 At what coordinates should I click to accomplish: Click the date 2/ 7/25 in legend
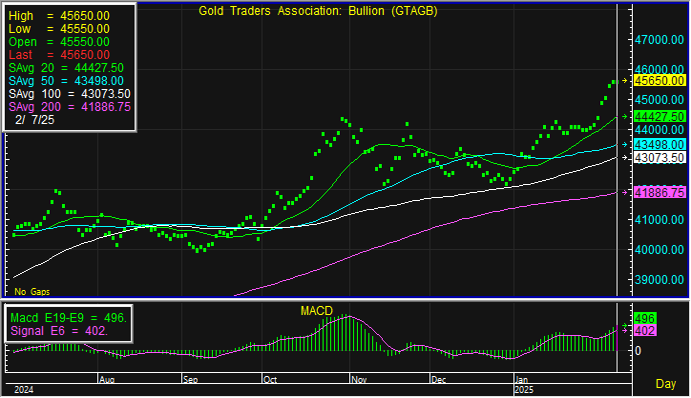(x=34, y=120)
